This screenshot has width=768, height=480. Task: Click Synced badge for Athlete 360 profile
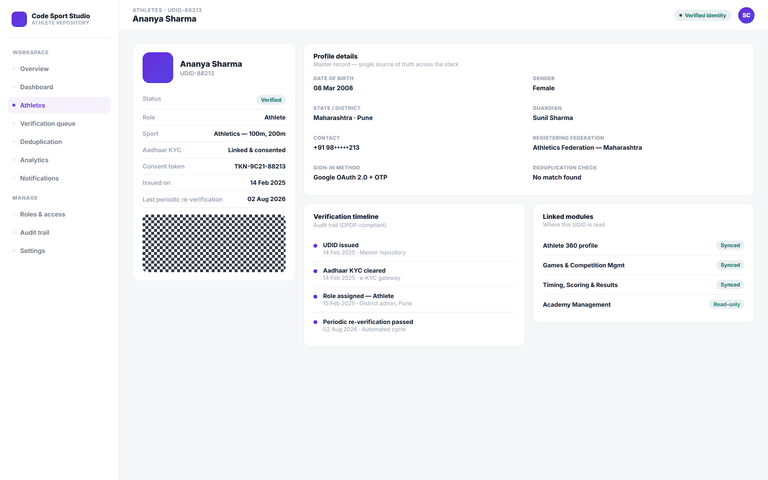730,245
